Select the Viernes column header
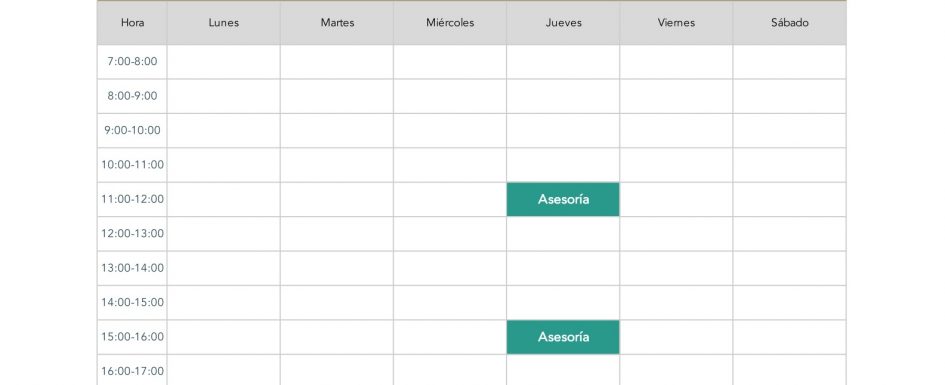 [676, 23]
